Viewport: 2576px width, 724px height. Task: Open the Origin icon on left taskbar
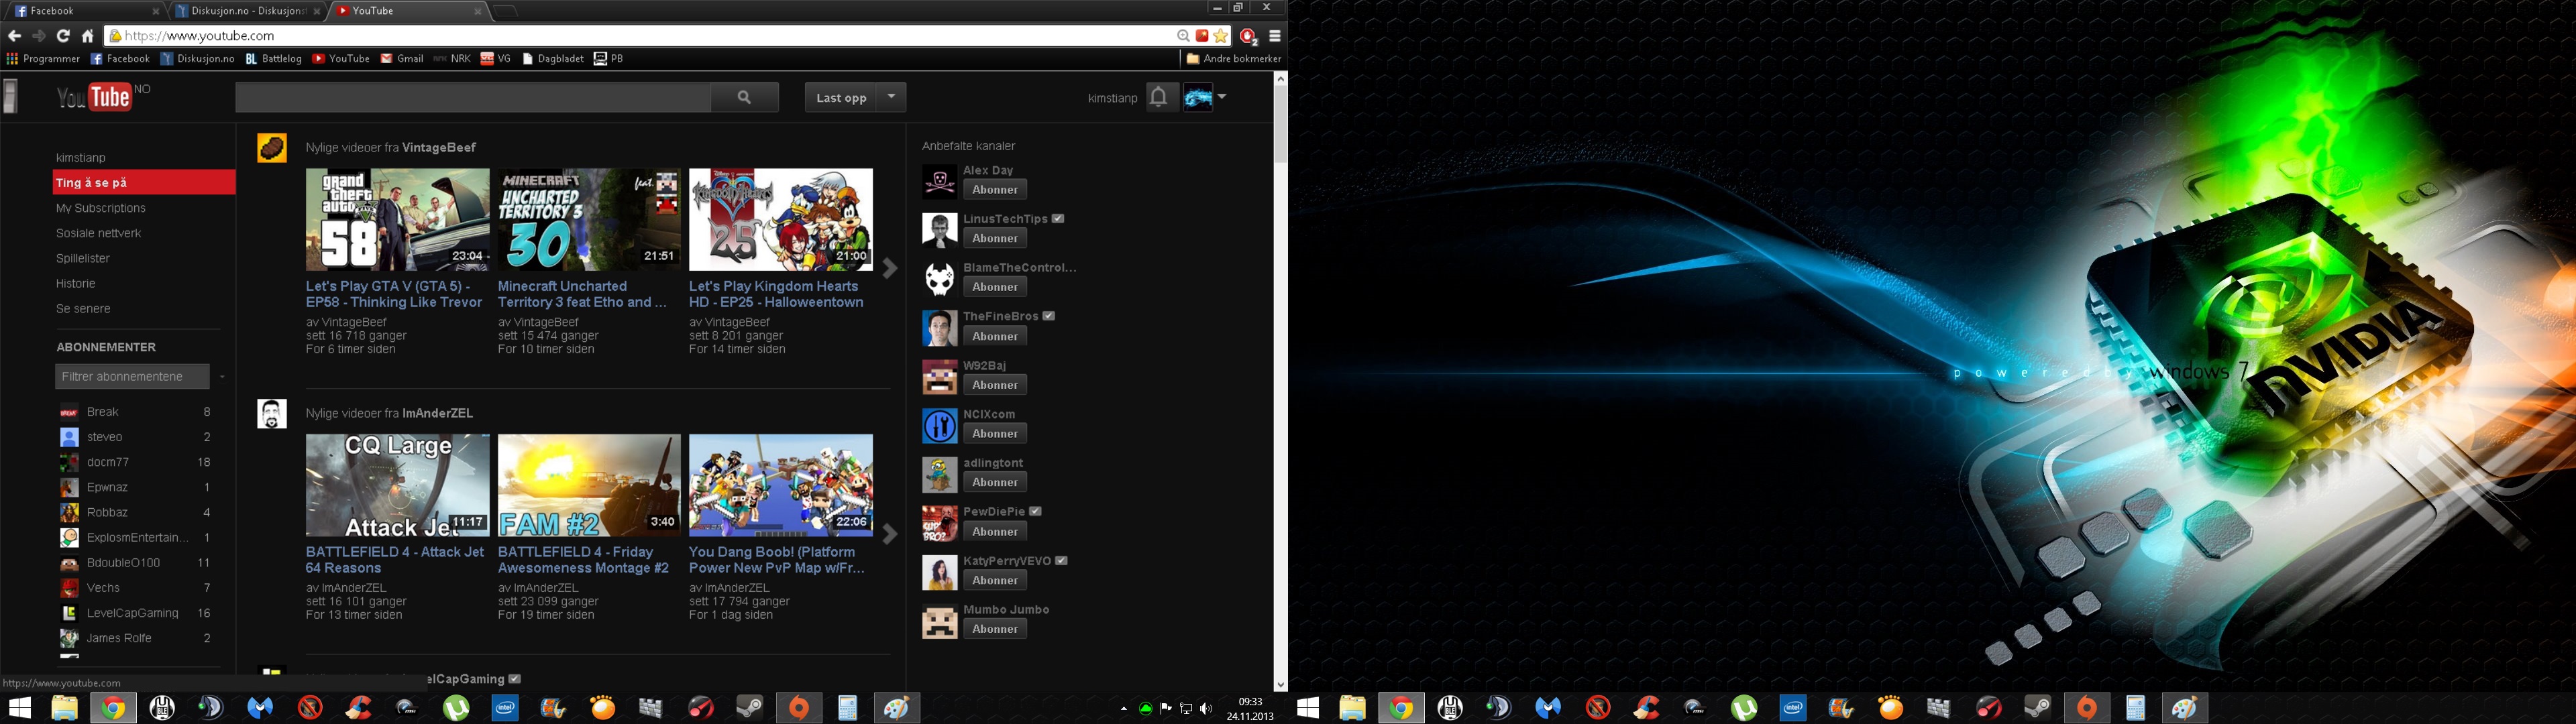(798, 708)
